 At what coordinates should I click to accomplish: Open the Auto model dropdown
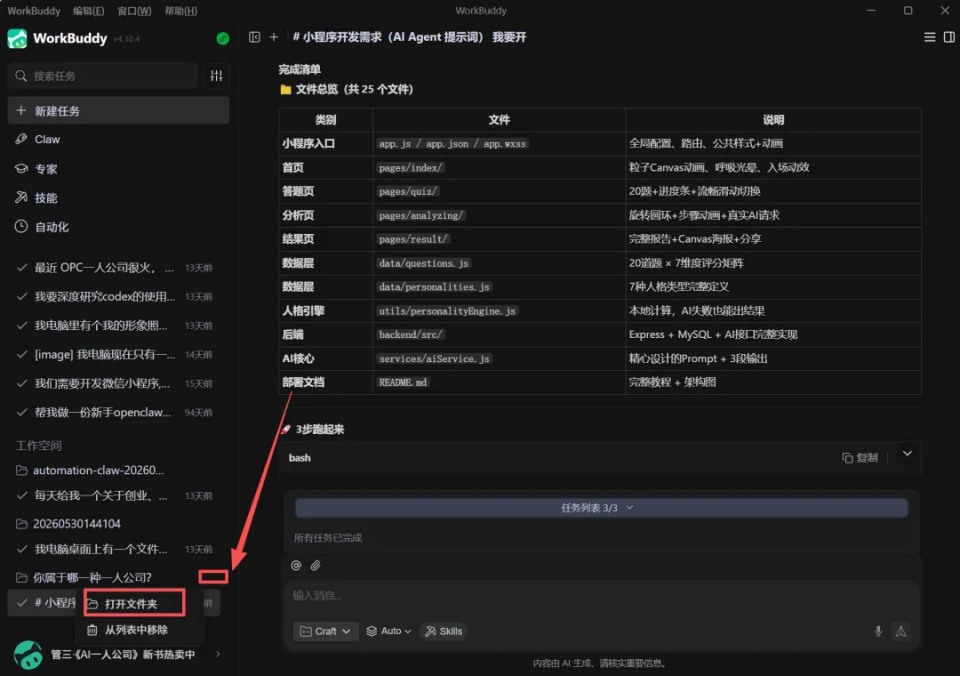tap(388, 631)
